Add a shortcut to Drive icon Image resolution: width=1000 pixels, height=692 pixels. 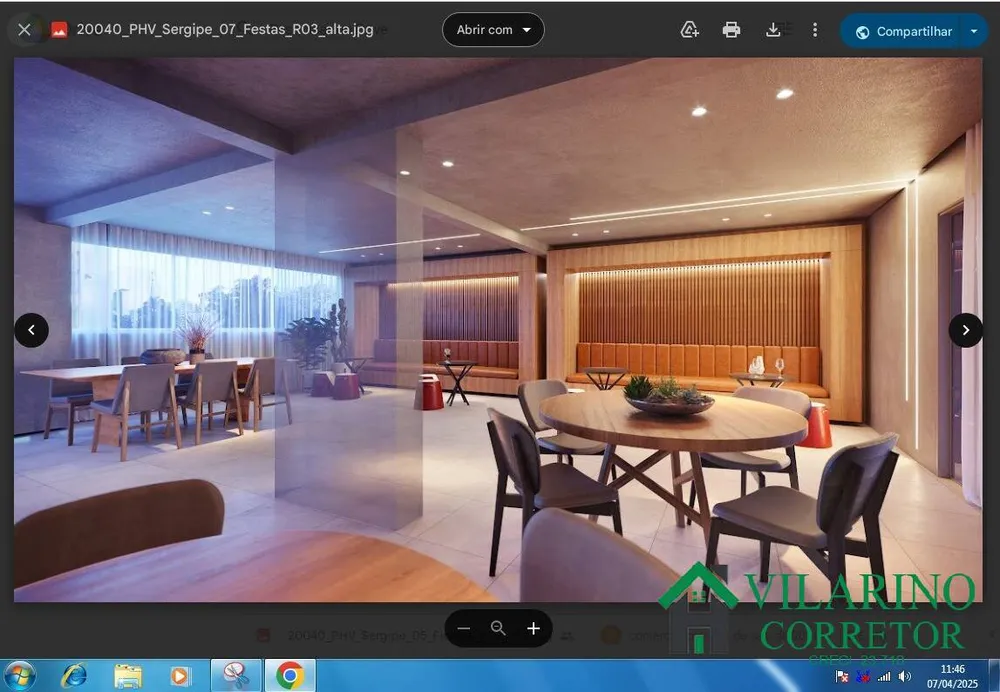689,30
